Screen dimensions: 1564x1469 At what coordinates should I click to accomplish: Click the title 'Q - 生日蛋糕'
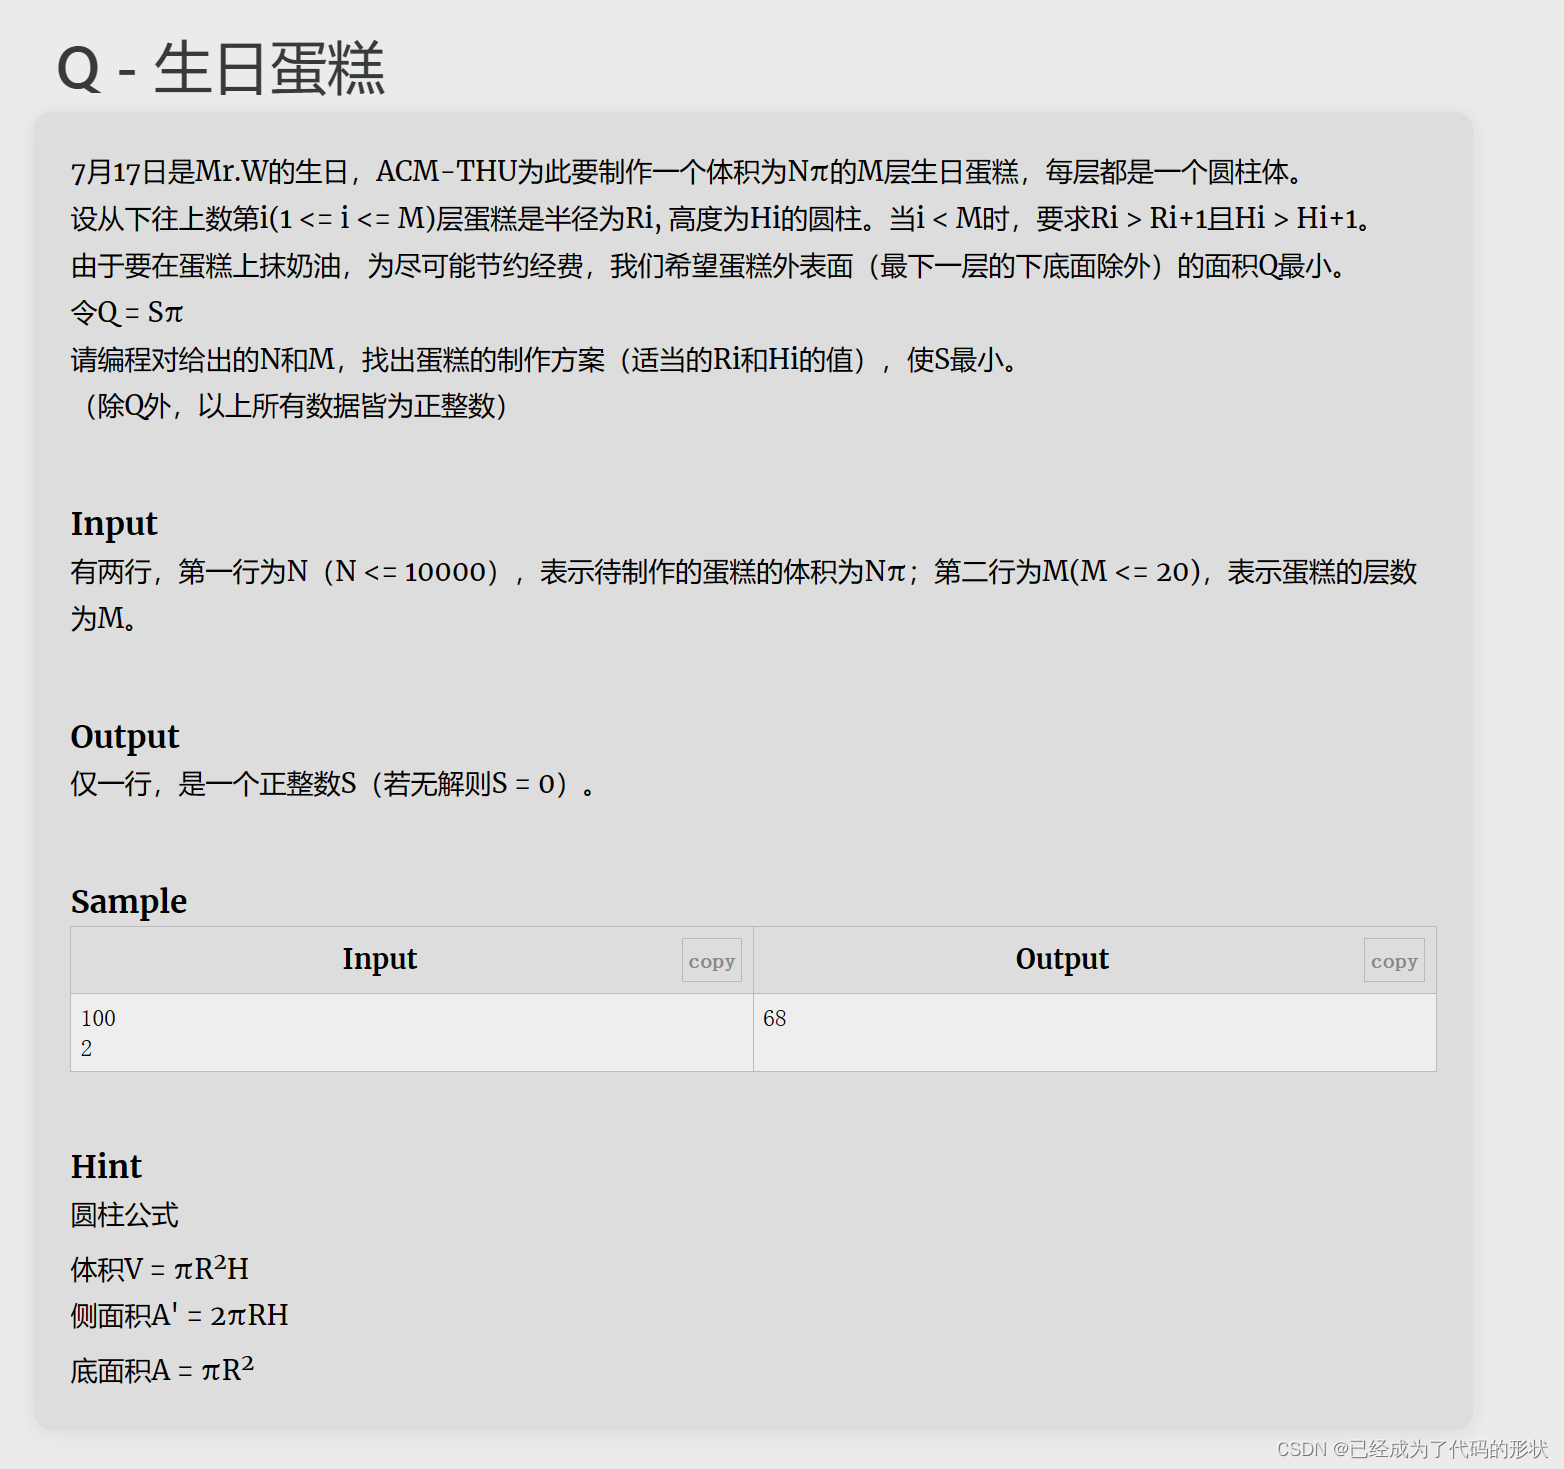tap(221, 69)
